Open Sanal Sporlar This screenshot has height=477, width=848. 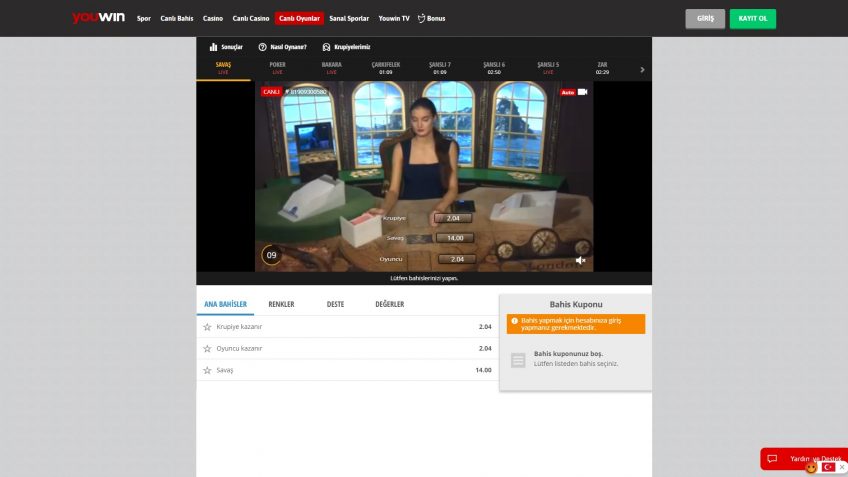pos(349,18)
